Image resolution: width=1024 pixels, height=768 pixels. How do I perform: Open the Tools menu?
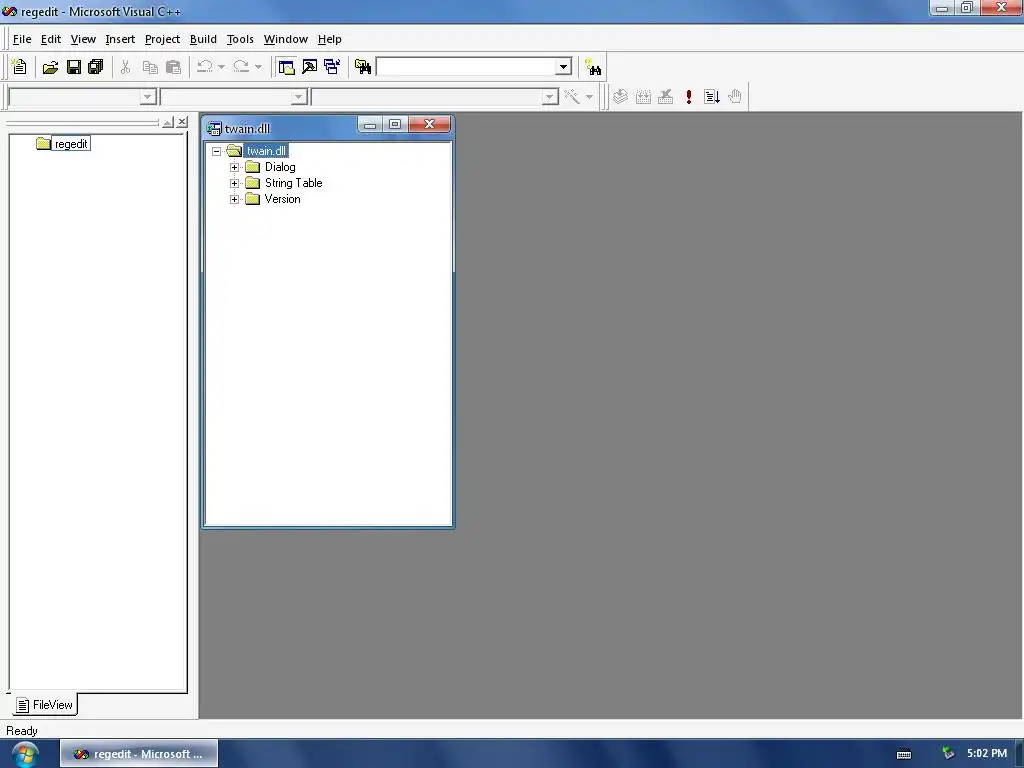[x=240, y=39]
